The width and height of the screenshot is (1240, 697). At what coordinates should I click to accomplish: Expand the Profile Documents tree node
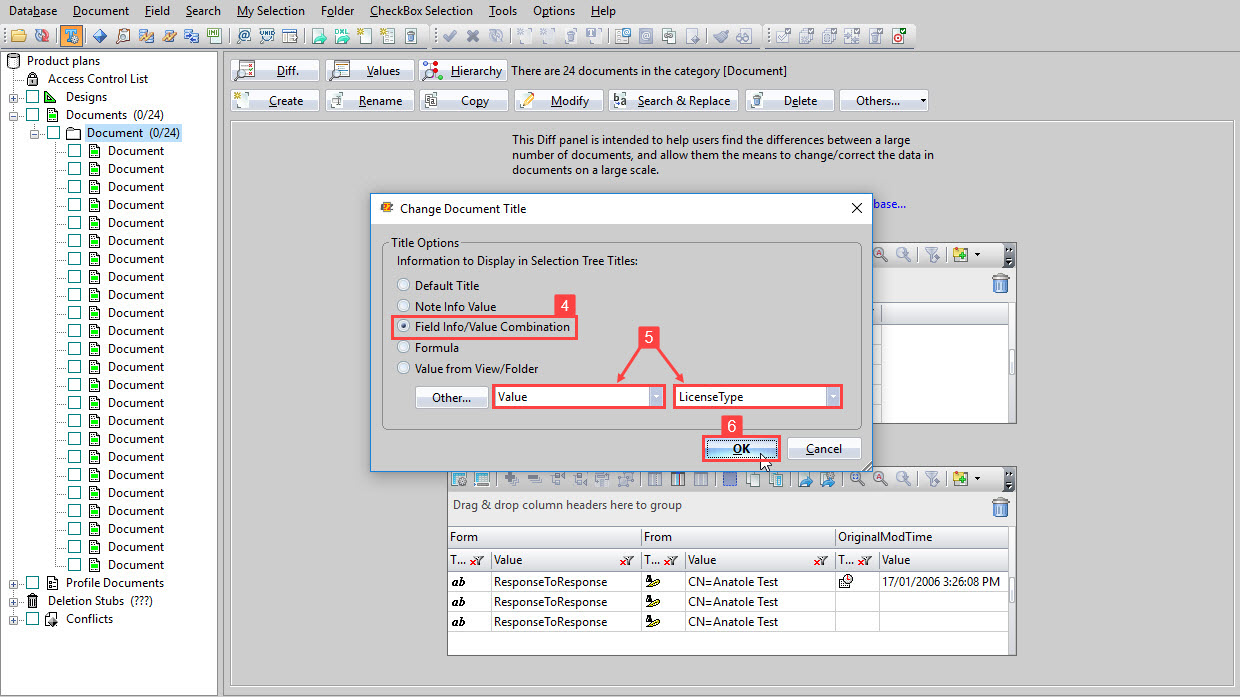(14, 583)
